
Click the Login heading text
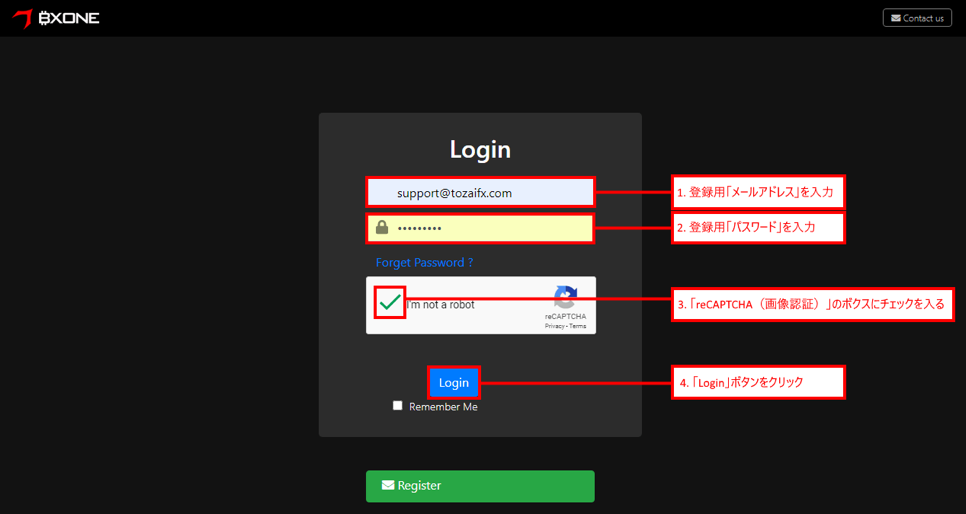(480, 149)
